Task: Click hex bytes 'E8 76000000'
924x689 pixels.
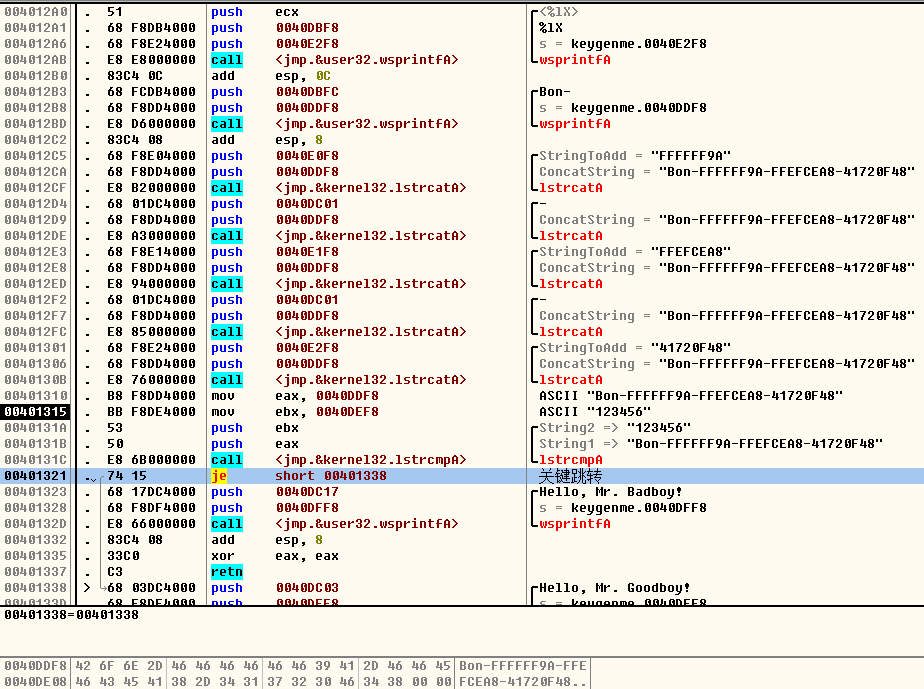Action: [151, 380]
